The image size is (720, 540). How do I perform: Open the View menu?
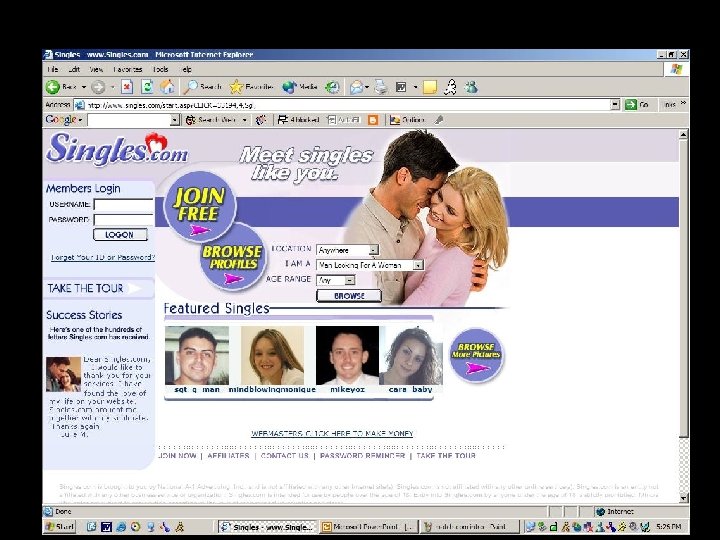pyautogui.click(x=96, y=69)
